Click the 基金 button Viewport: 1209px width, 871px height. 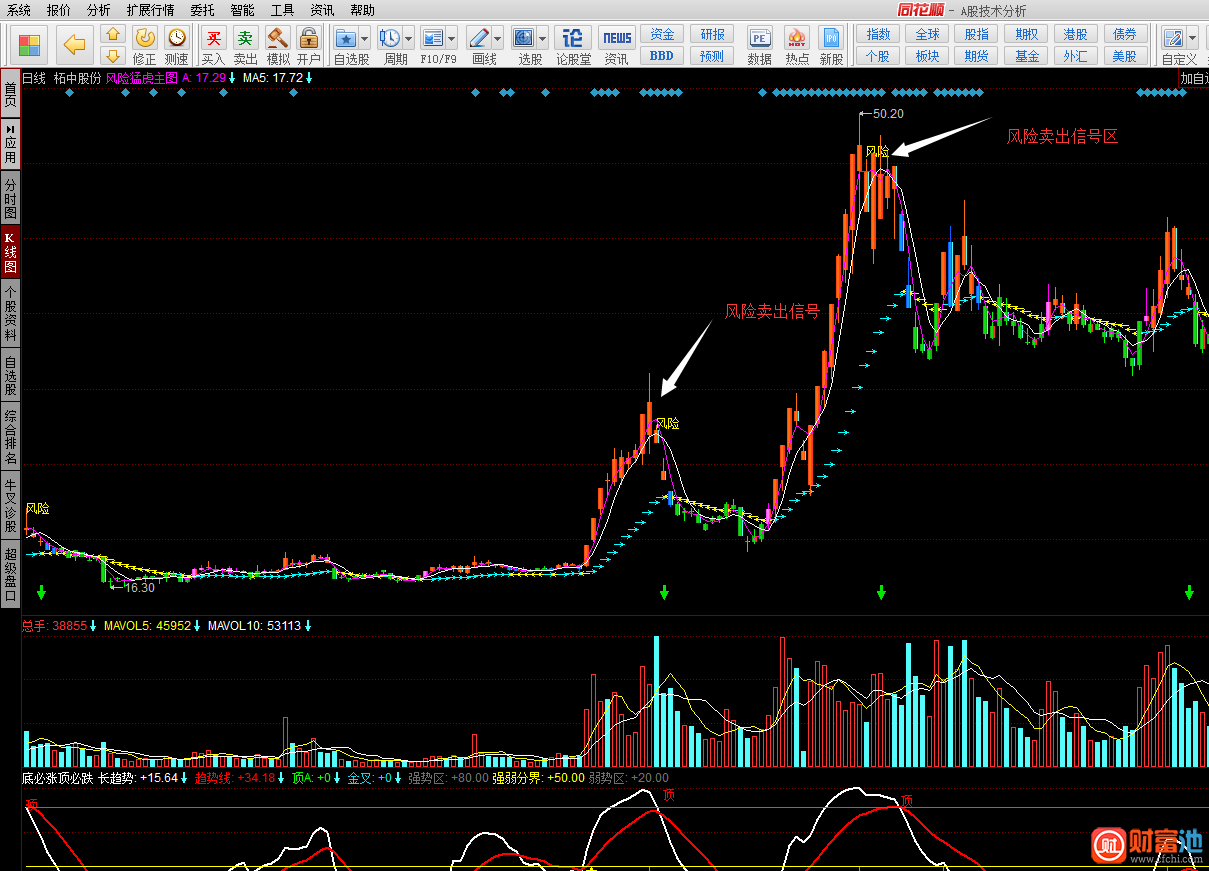1026,56
